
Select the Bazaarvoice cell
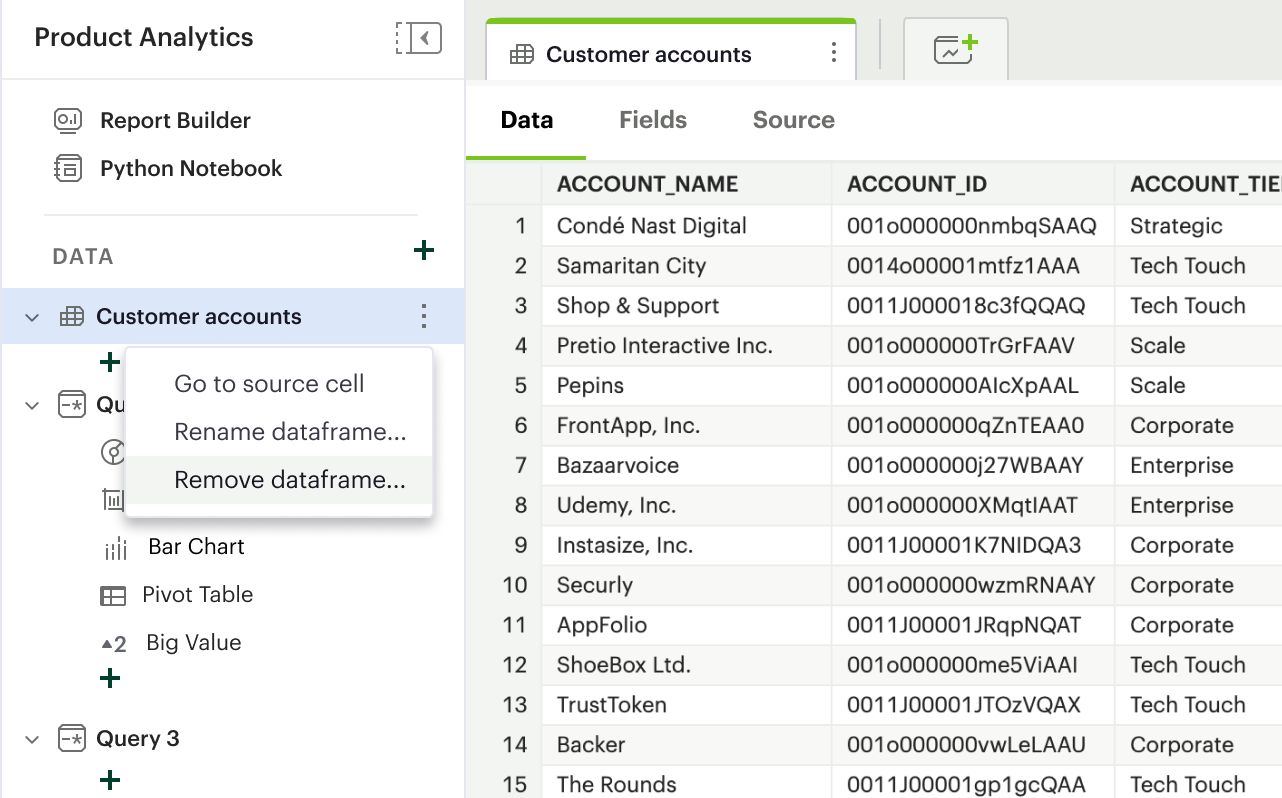pos(686,466)
